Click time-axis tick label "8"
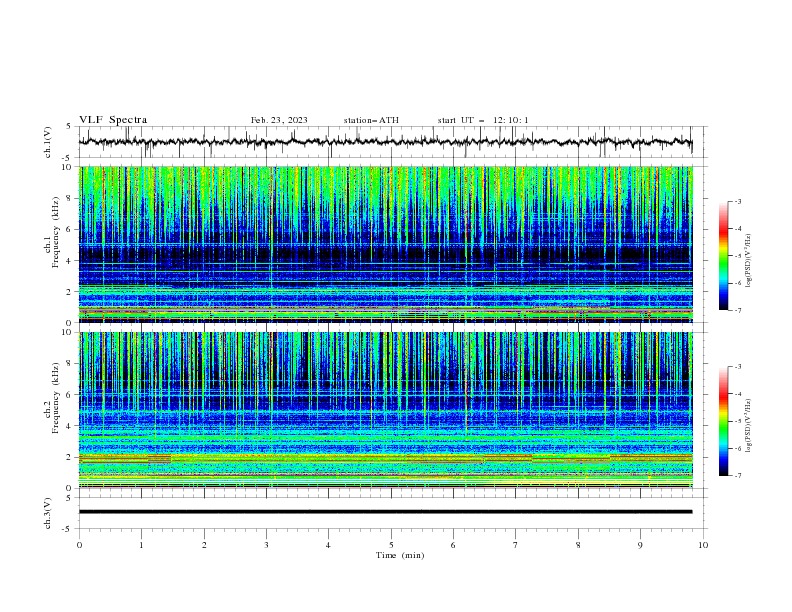This screenshot has width=792, height=612. click(578, 545)
